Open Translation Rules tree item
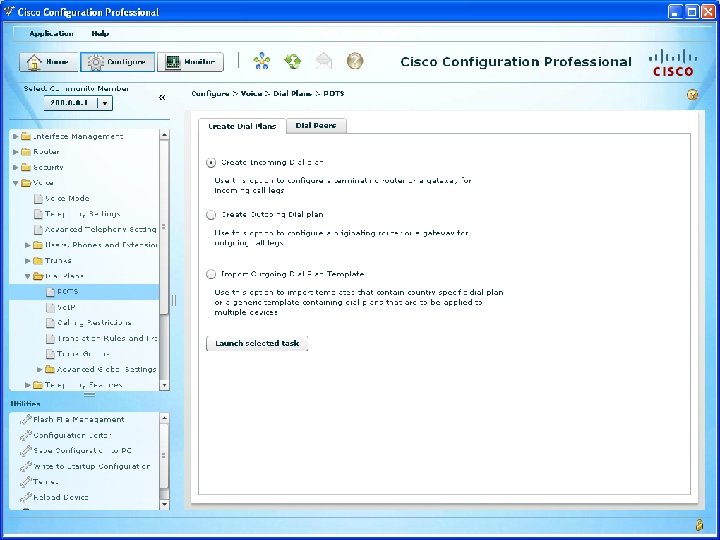This screenshot has height=540, width=720. (x=107, y=338)
